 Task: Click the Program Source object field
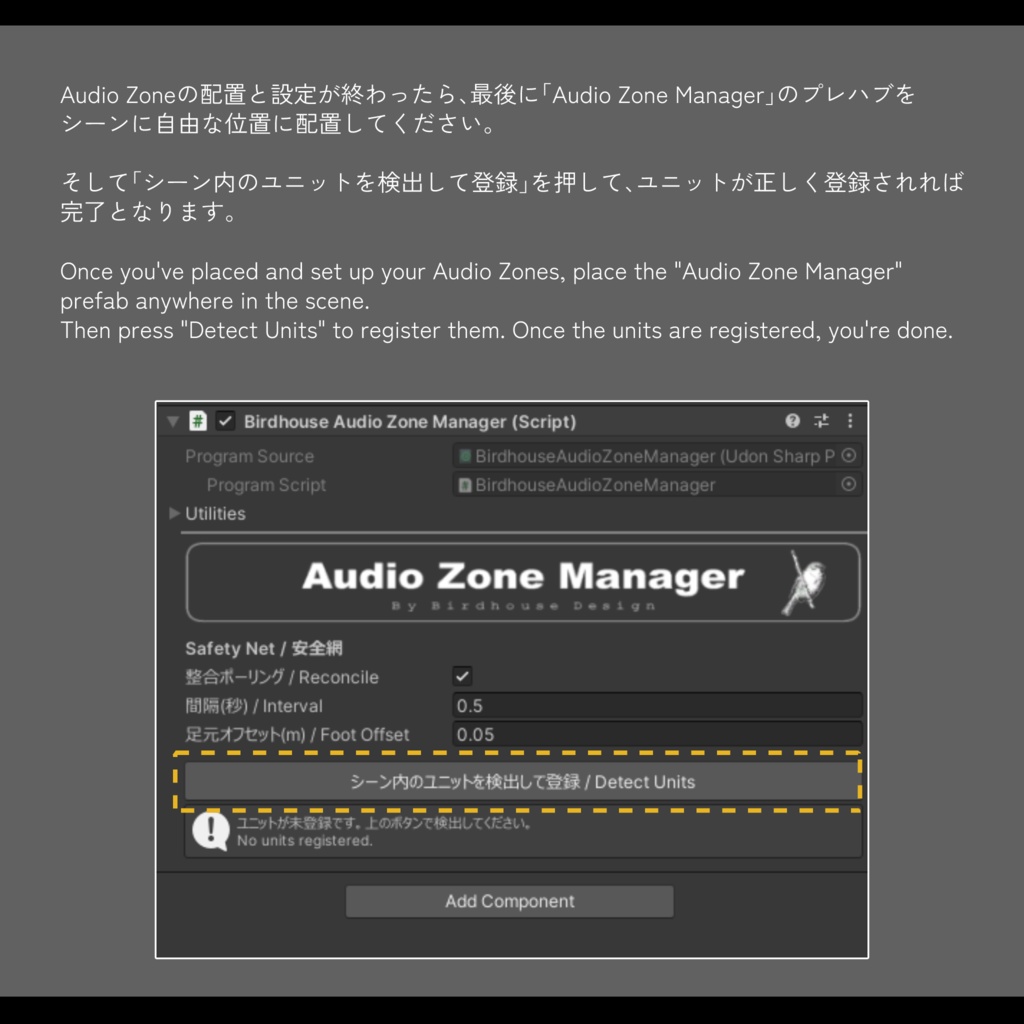657,456
